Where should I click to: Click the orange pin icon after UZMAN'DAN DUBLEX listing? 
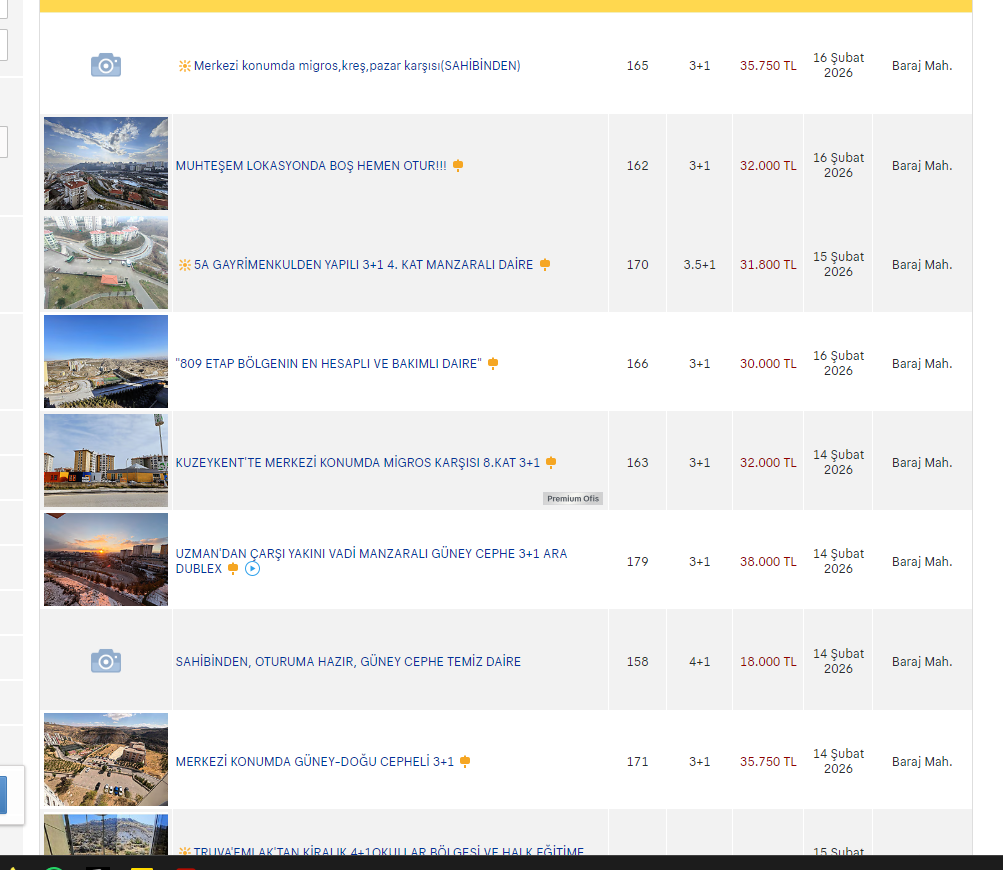coord(233,569)
